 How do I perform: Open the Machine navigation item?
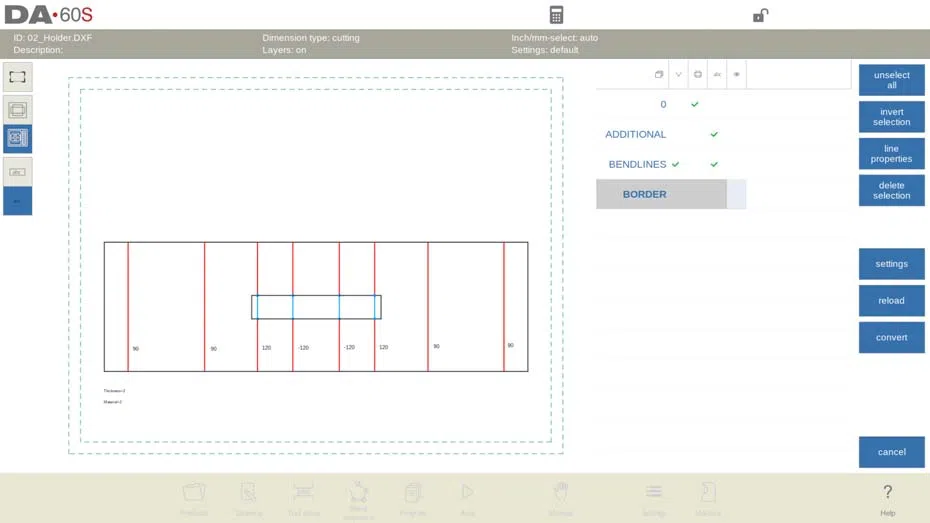[x=708, y=498]
